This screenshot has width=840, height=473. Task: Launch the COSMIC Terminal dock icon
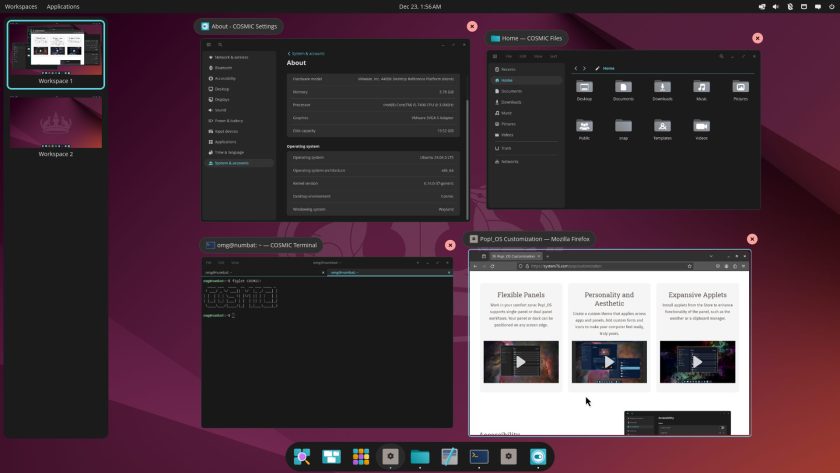tap(479, 456)
